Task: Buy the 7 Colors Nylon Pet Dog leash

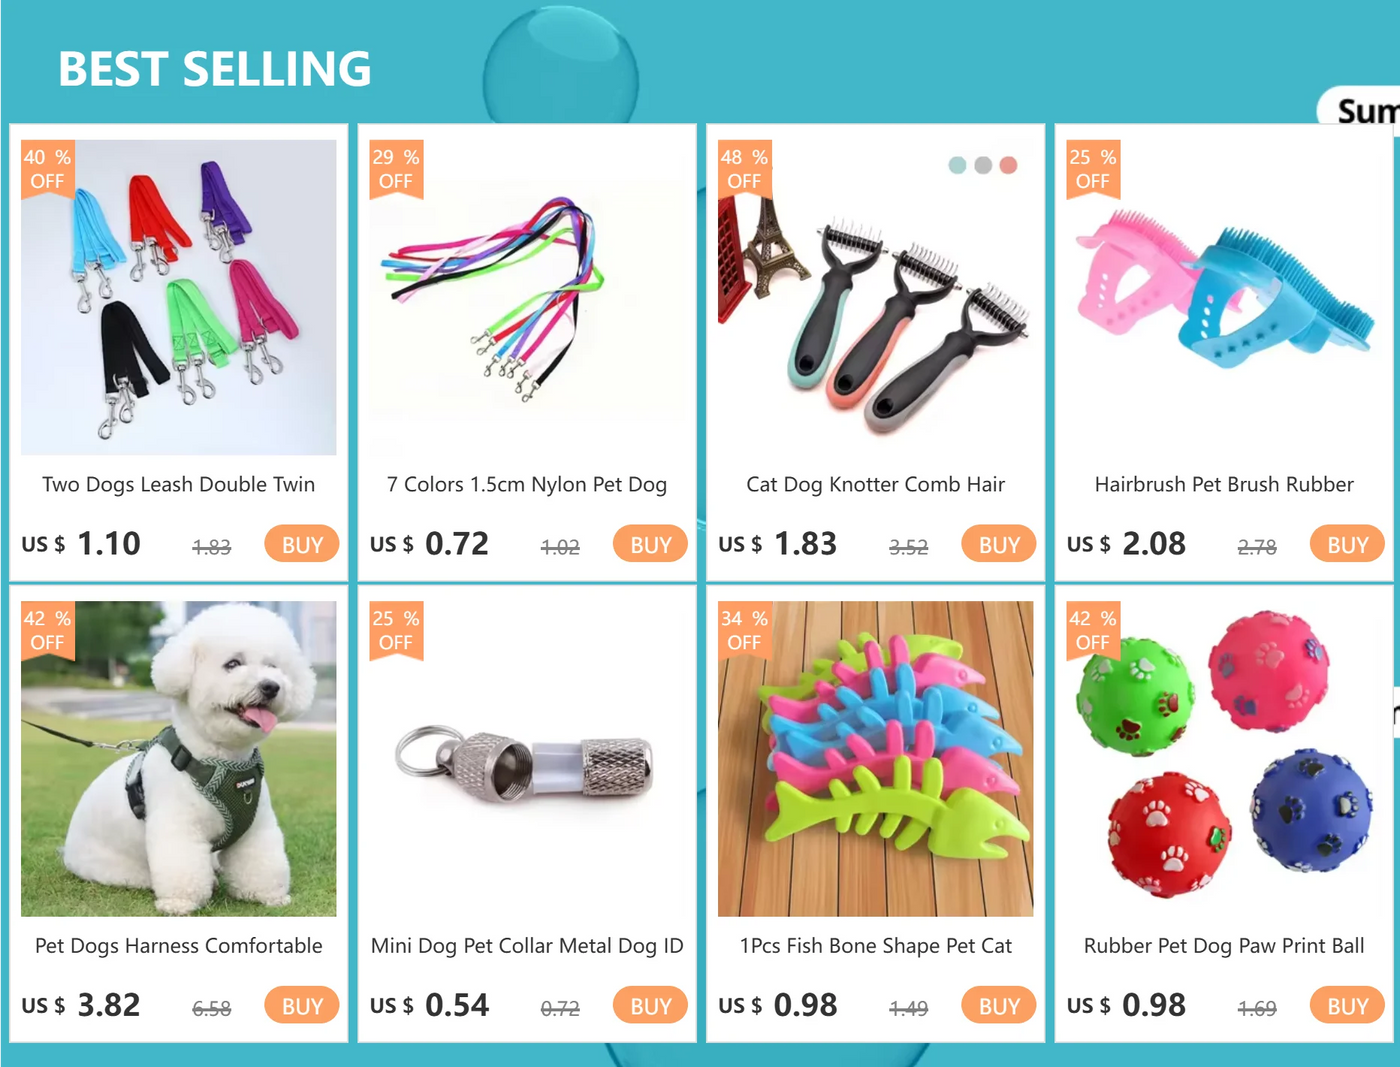Action: pos(651,544)
